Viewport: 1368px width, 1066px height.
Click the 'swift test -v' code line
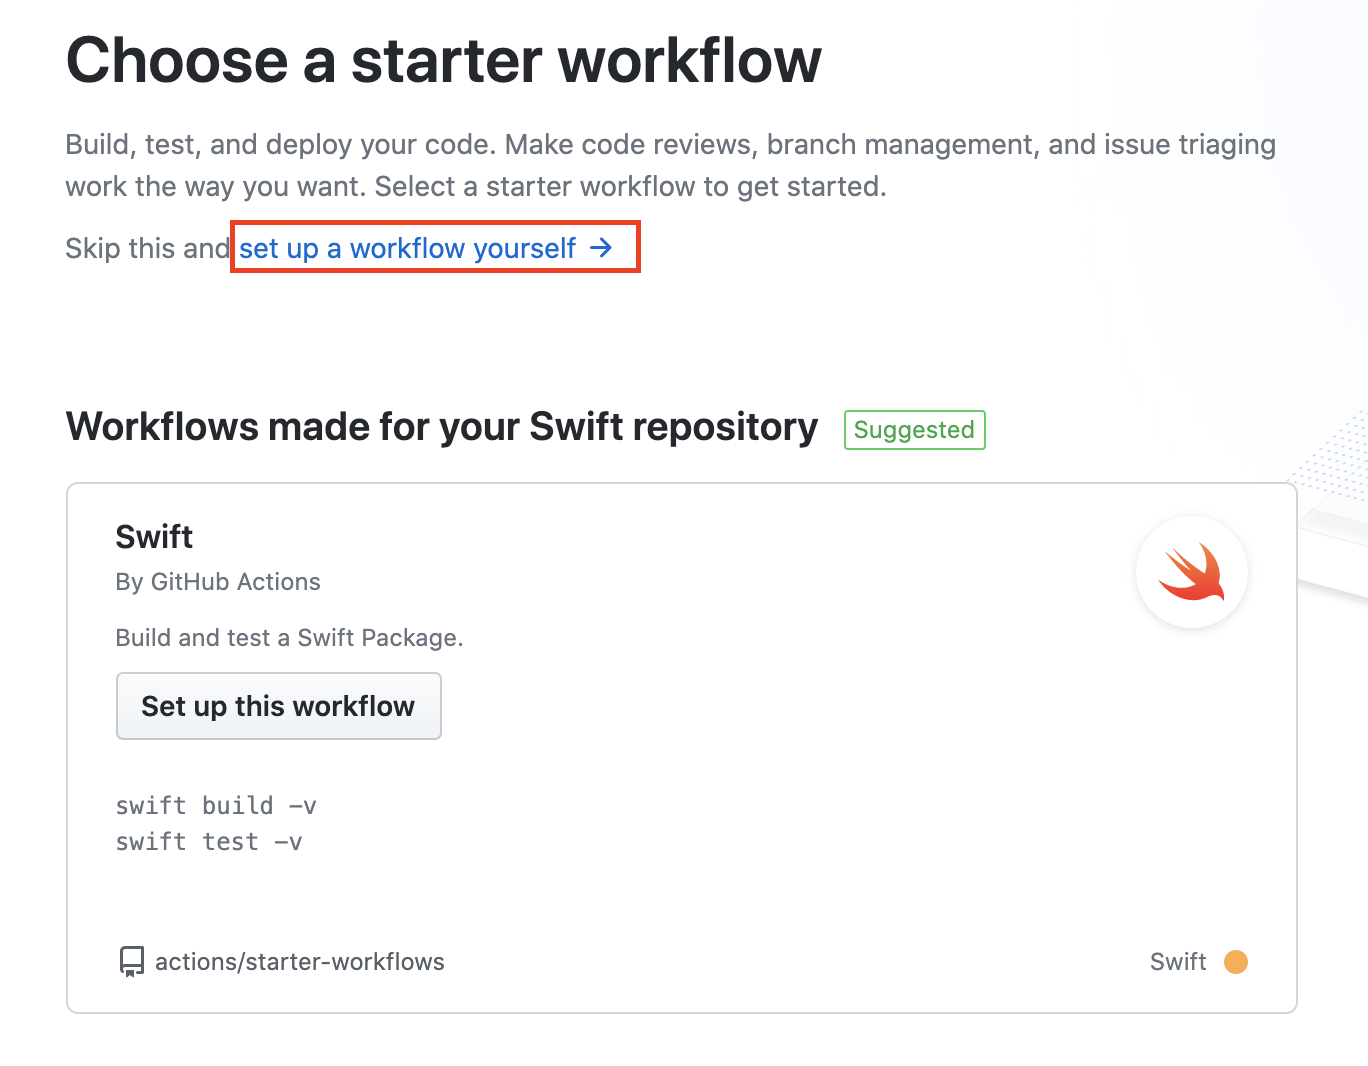point(208,842)
